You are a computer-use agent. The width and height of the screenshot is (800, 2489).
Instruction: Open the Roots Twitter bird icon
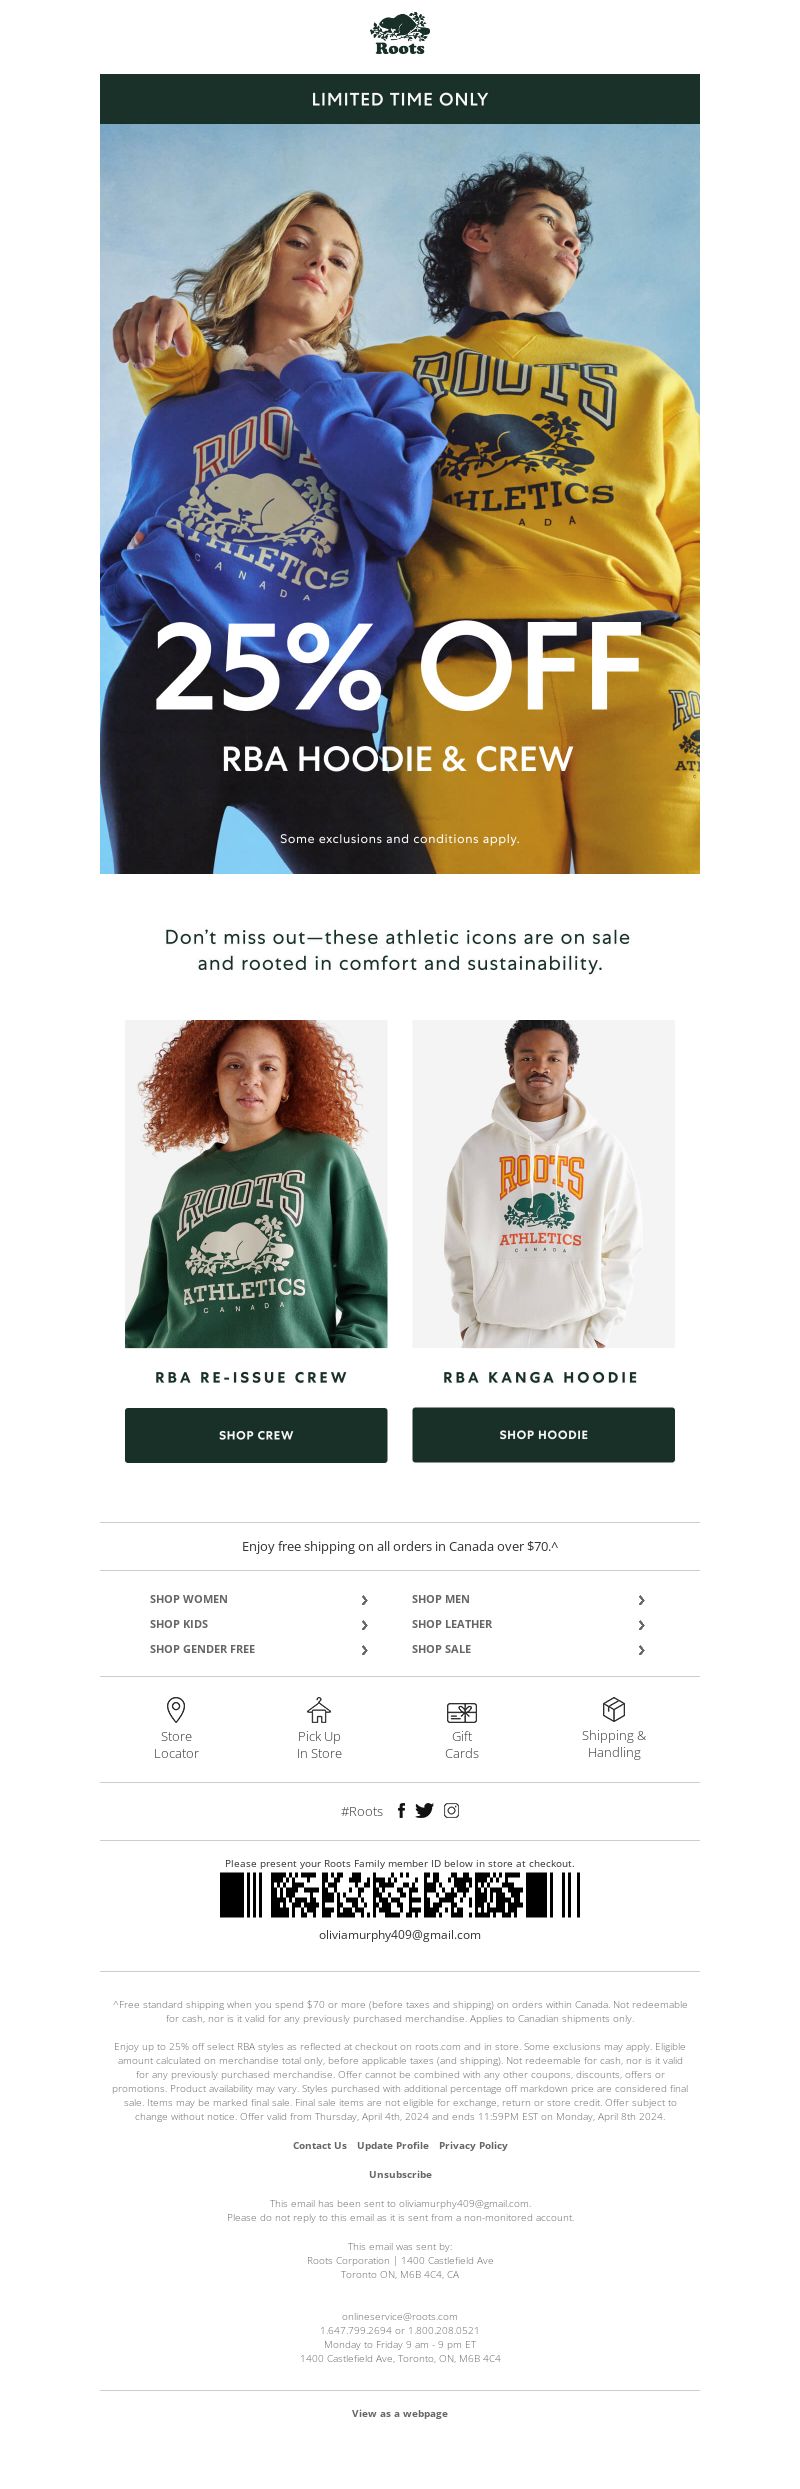coord(425,1810)
